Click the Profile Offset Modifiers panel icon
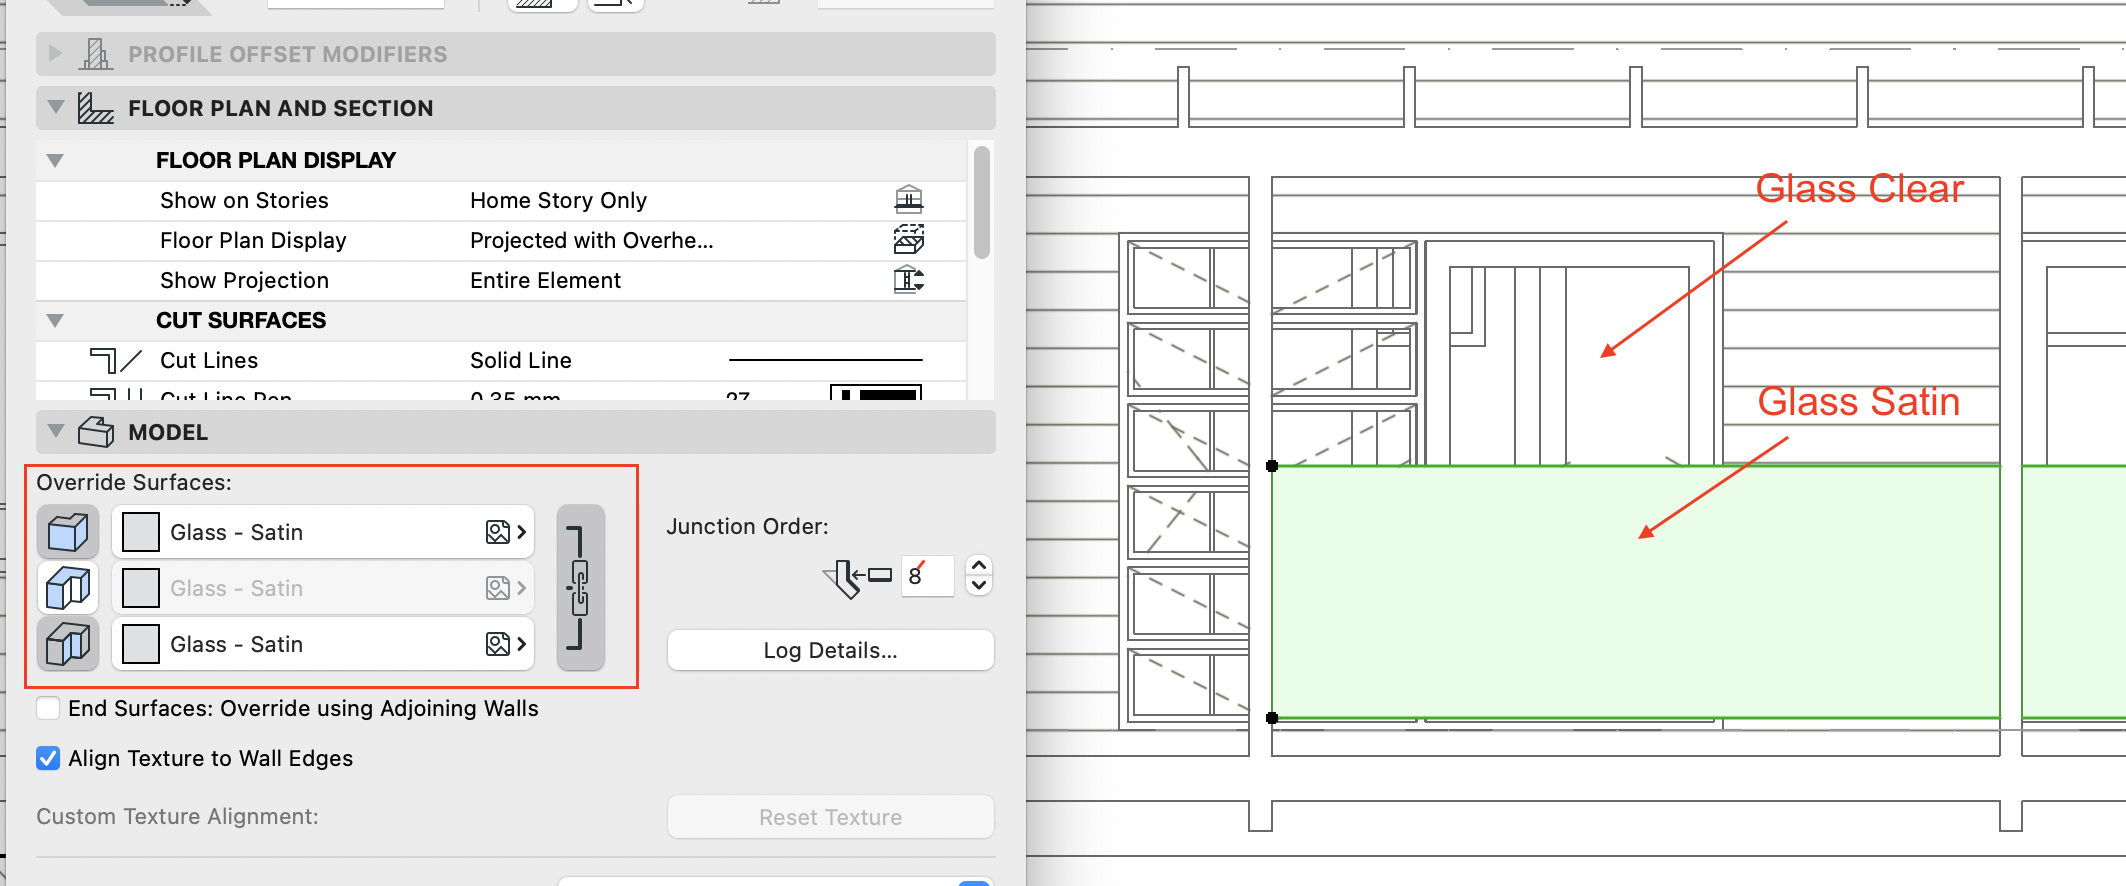 click(96, 54)
